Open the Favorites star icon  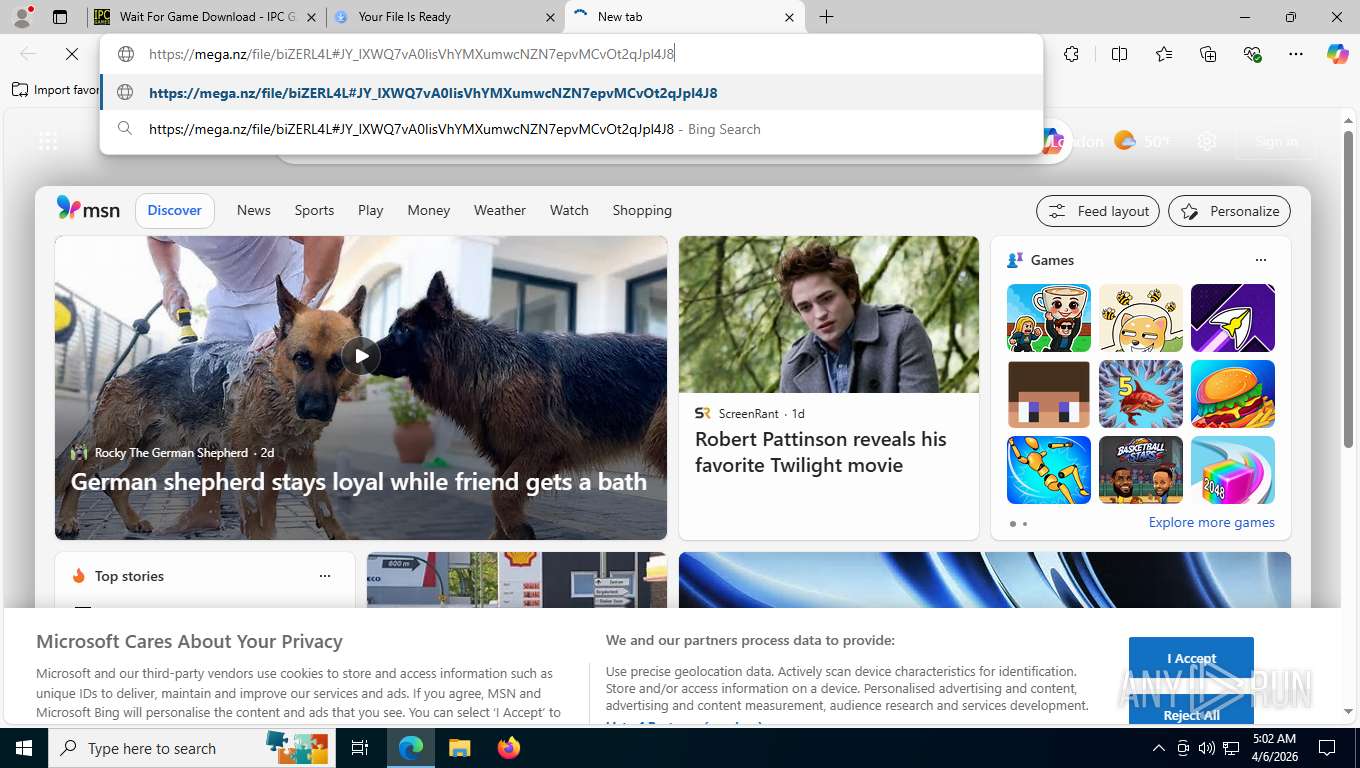1164,54
